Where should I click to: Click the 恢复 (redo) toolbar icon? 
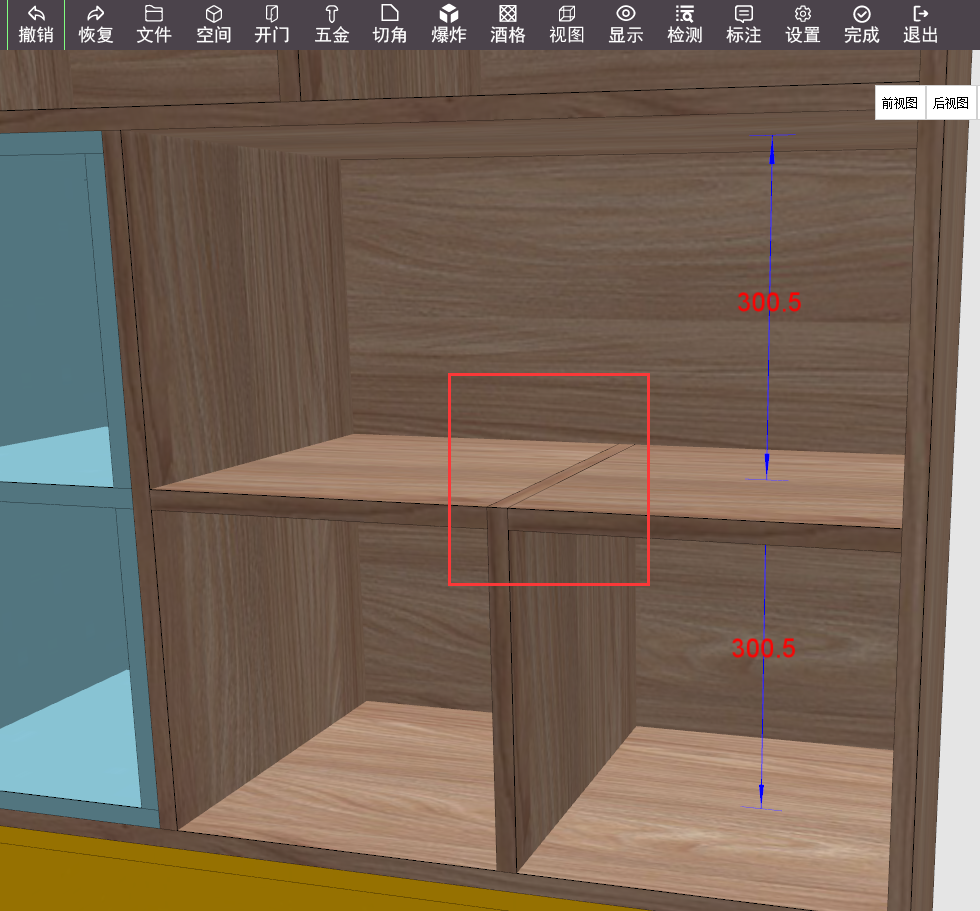click(95, 24)
